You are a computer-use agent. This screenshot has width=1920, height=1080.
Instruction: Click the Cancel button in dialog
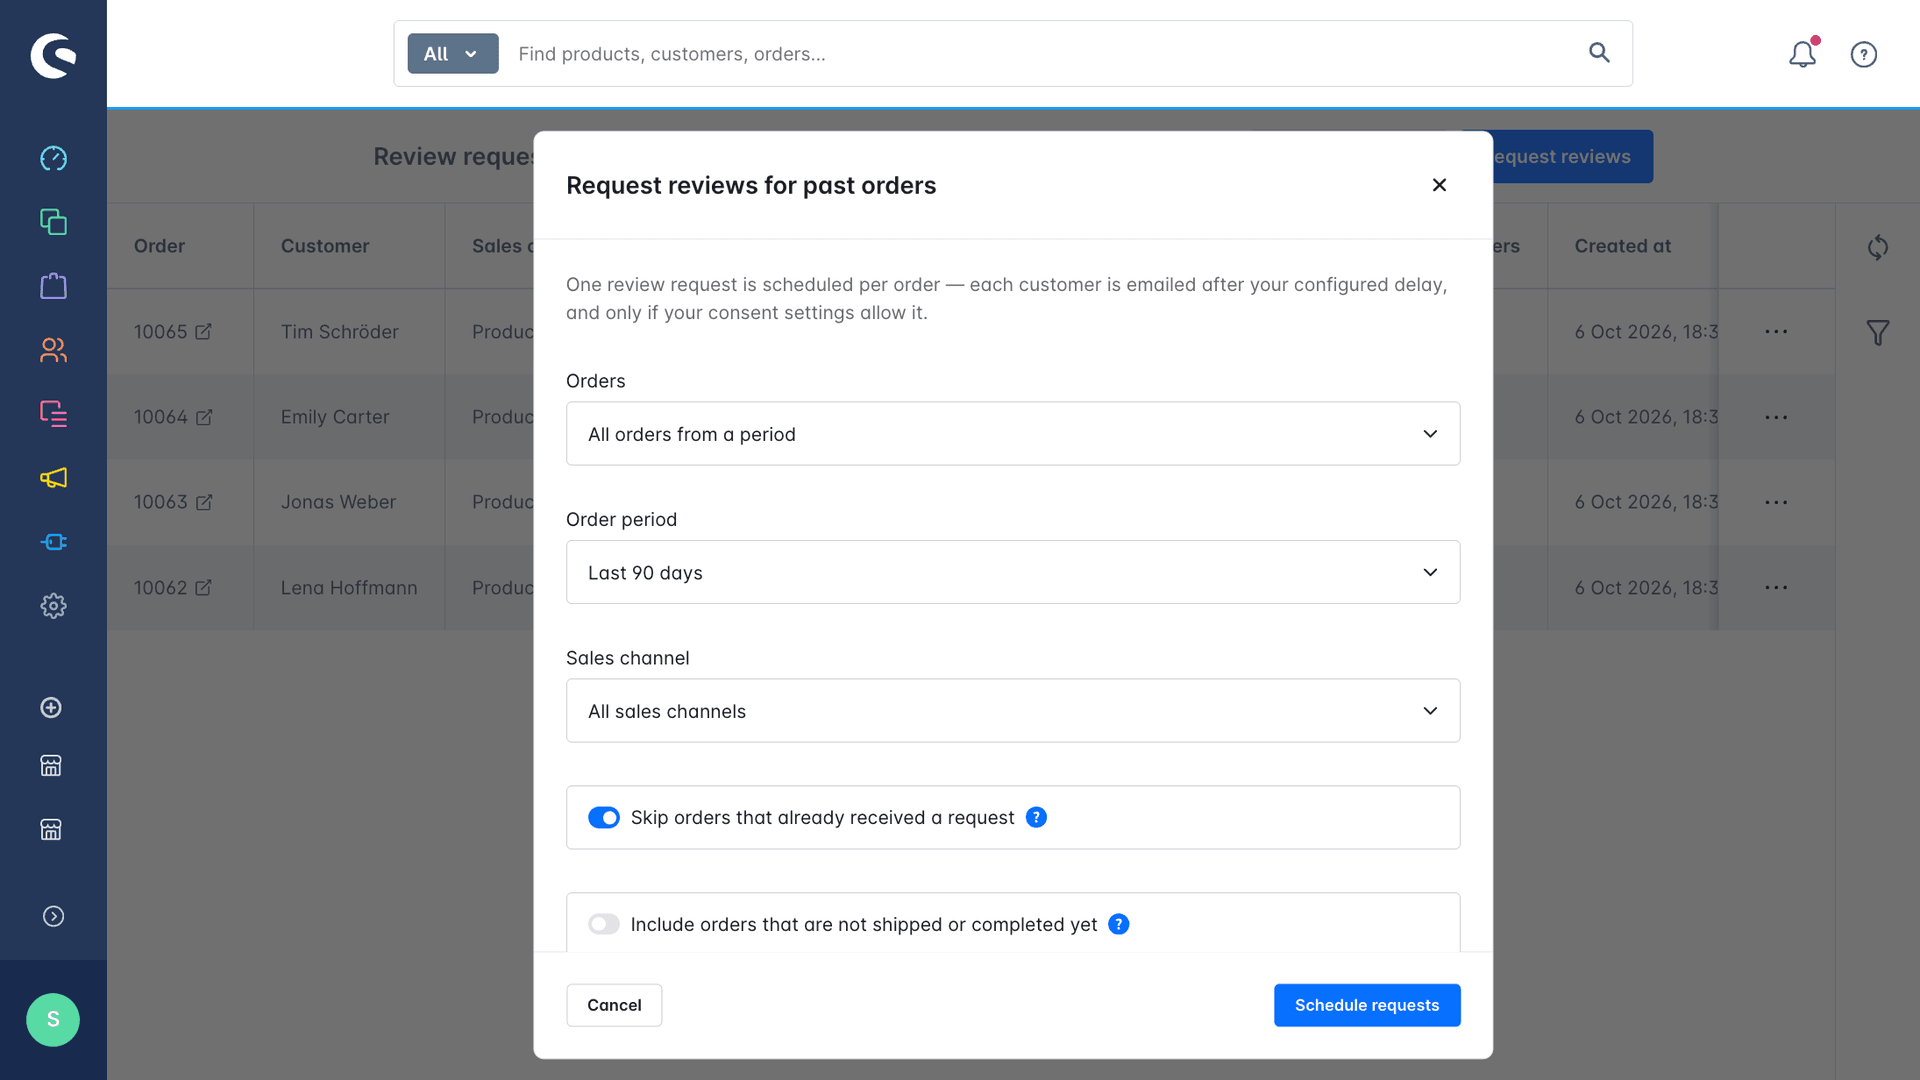614,1005
